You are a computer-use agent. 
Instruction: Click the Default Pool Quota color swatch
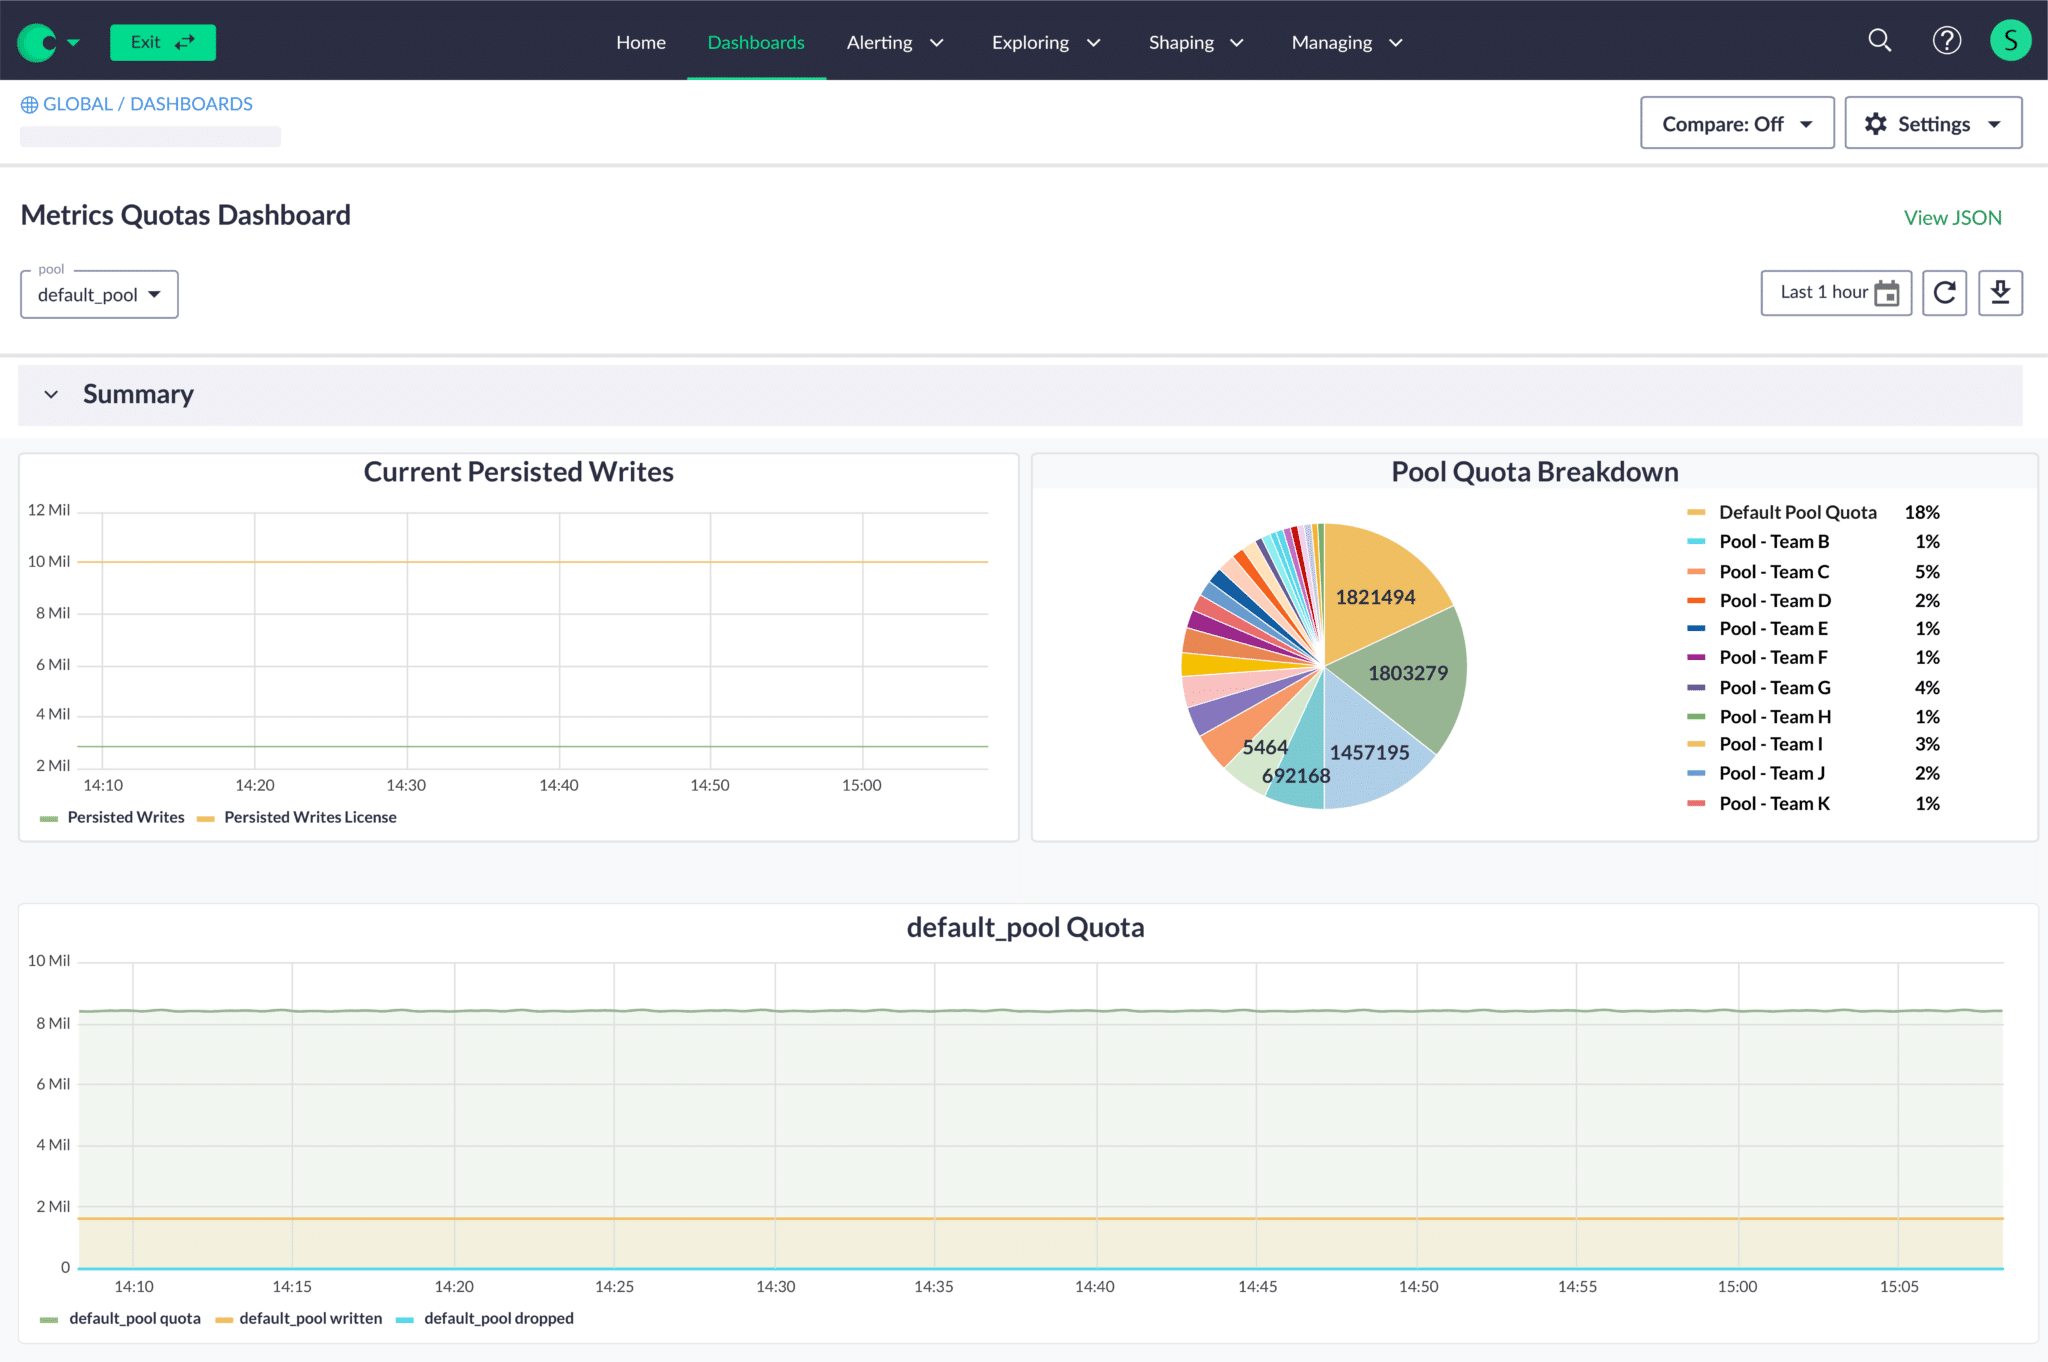pyautogui.click(x=1694, y=511)
